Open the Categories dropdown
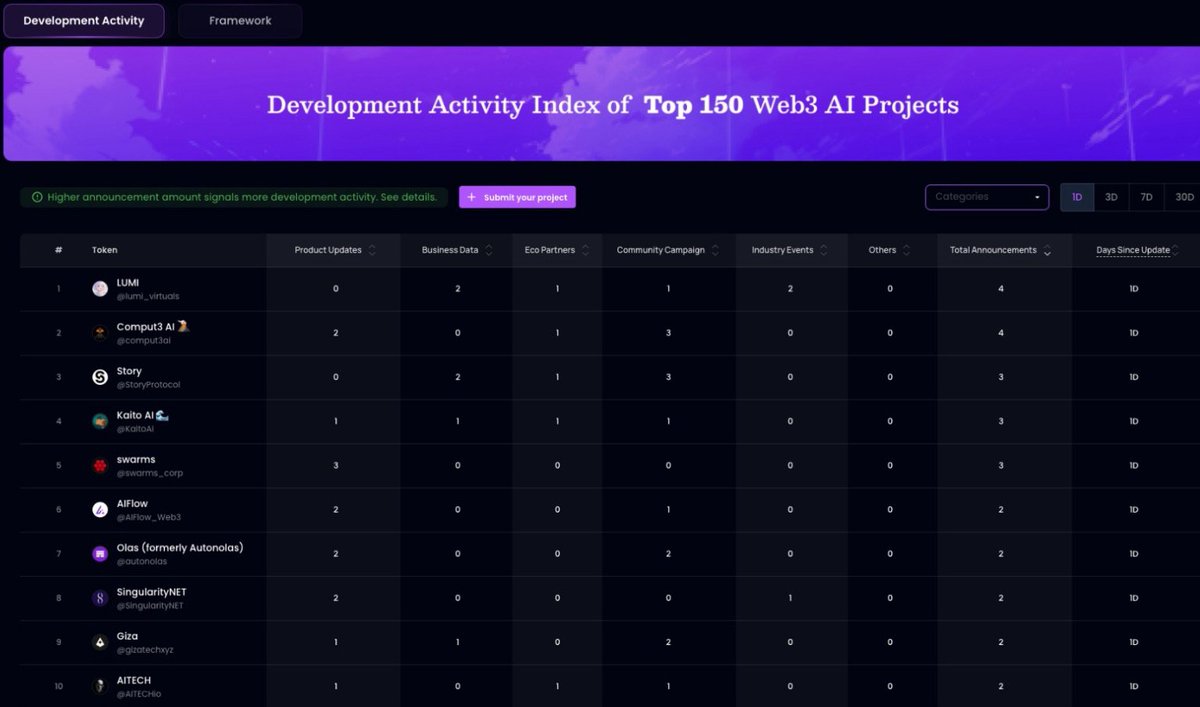 point(987,197)
